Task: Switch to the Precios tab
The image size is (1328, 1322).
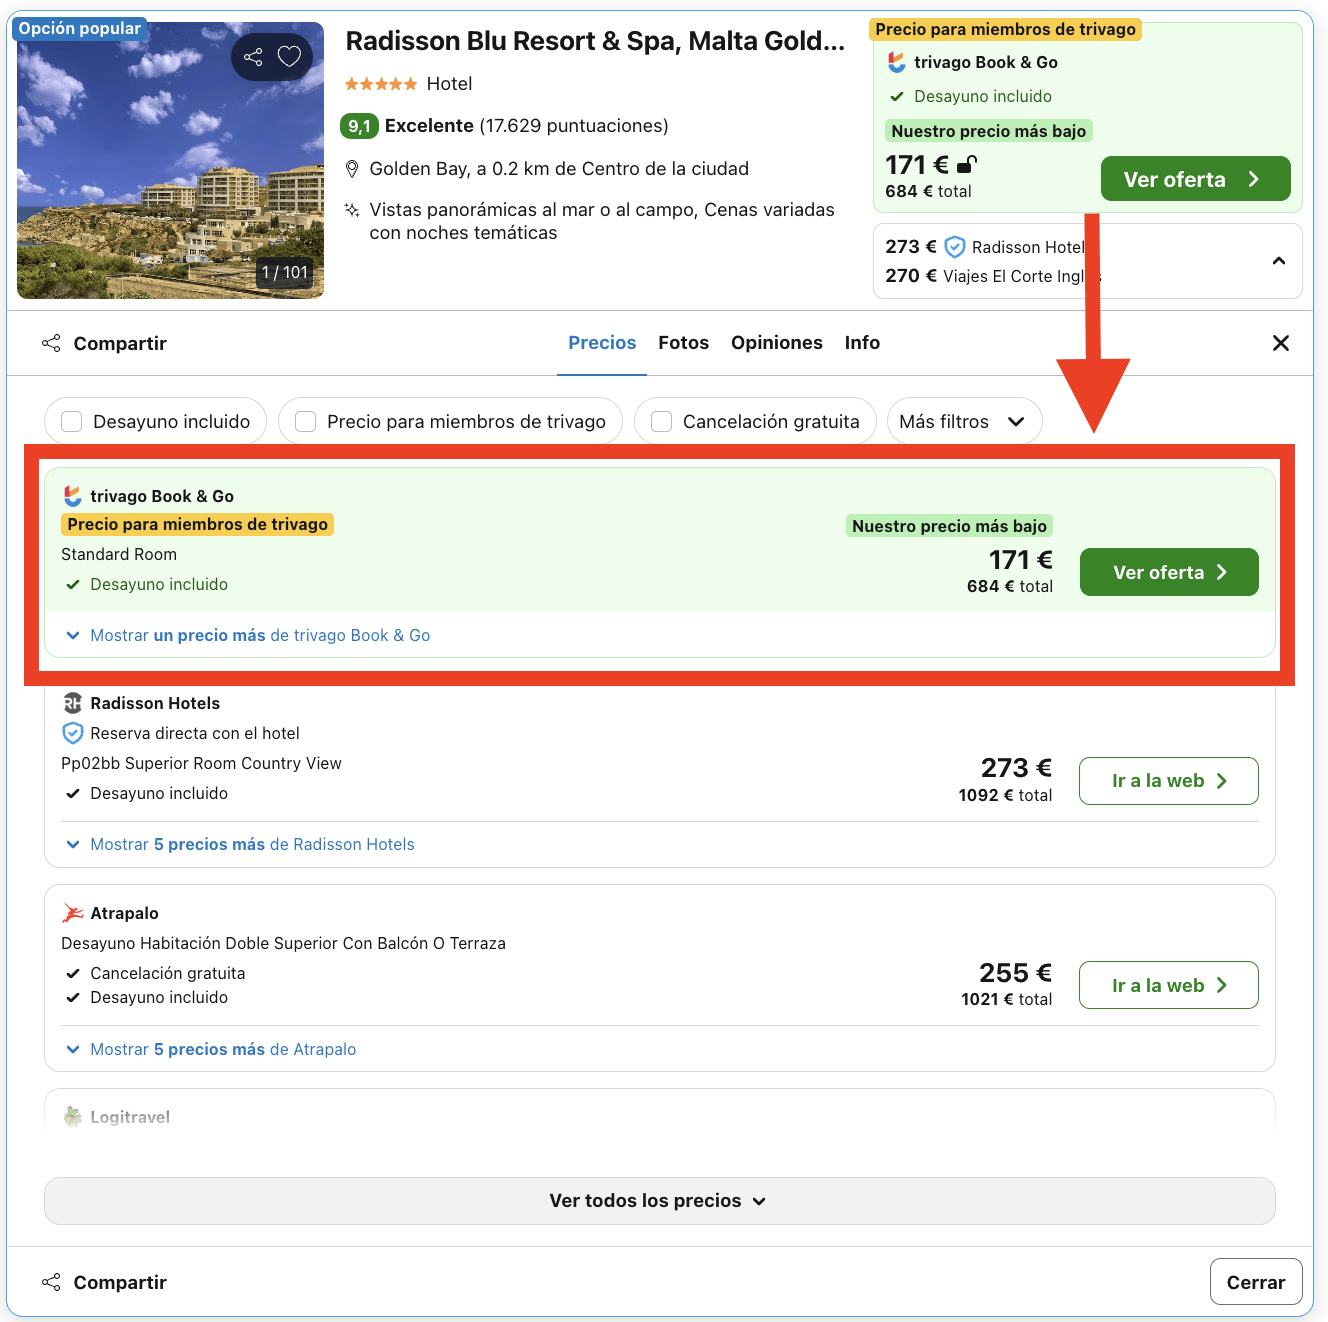Action: 602,343
